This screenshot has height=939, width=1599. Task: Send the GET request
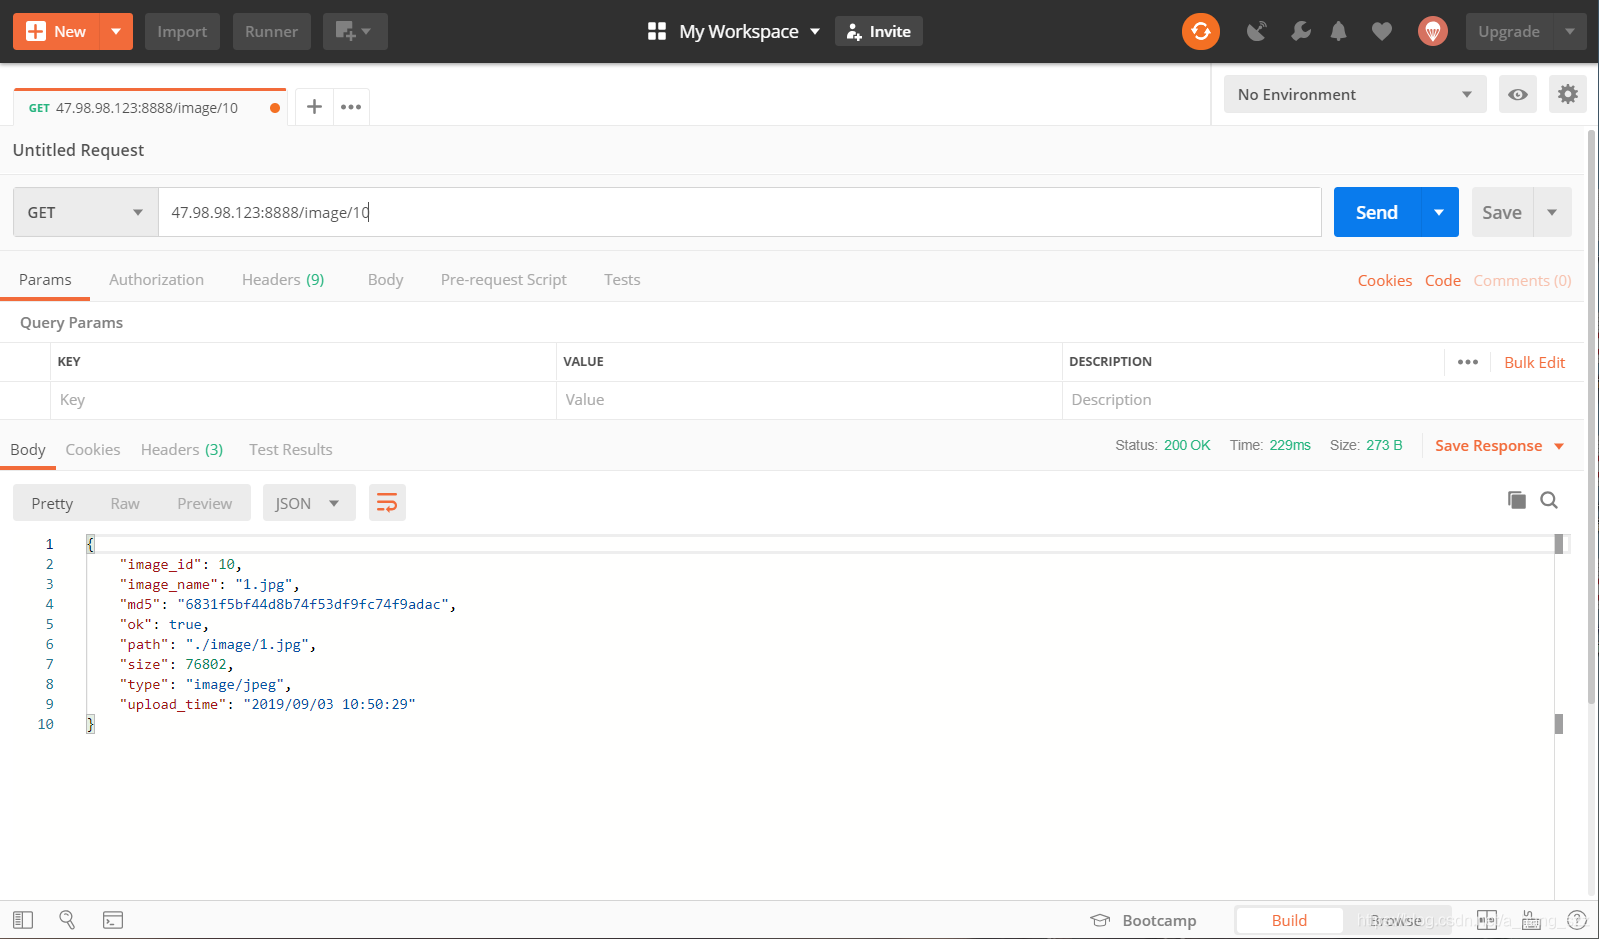[x=1377, y=212]
